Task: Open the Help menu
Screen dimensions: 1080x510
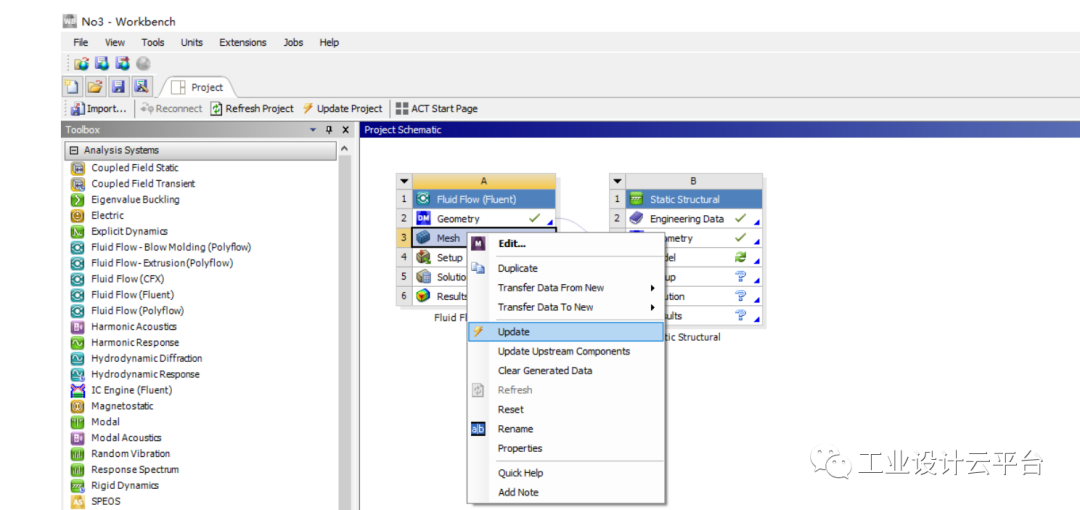Action: (329, 42)
